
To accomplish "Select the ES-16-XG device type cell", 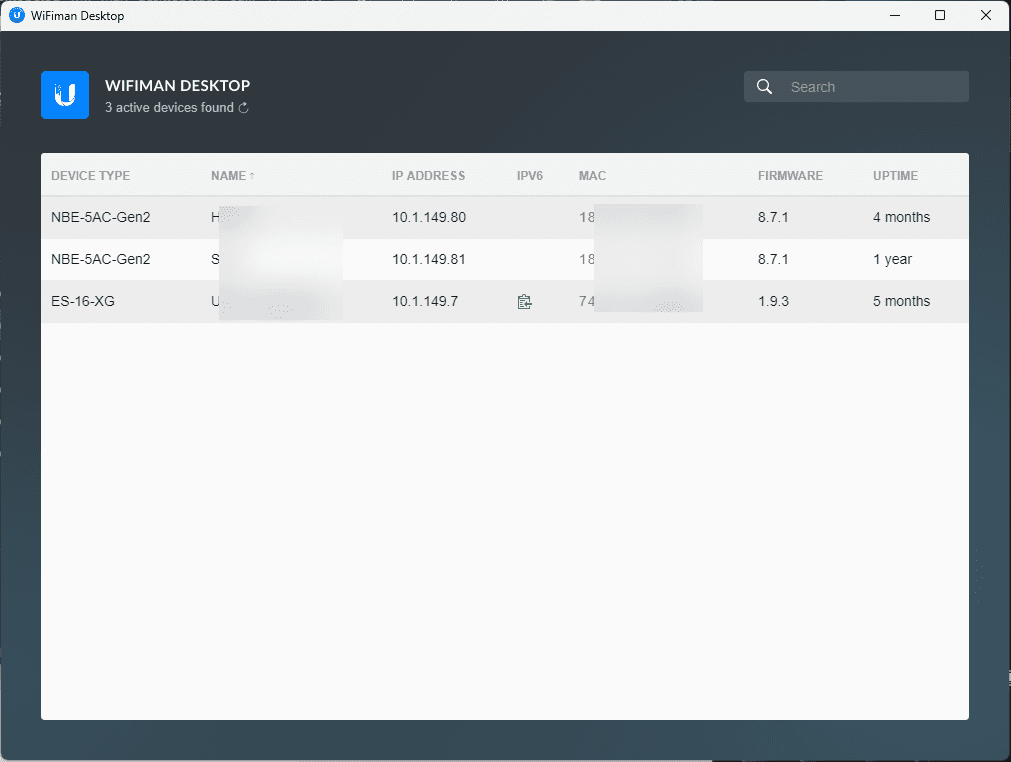I will coord(83,301).
